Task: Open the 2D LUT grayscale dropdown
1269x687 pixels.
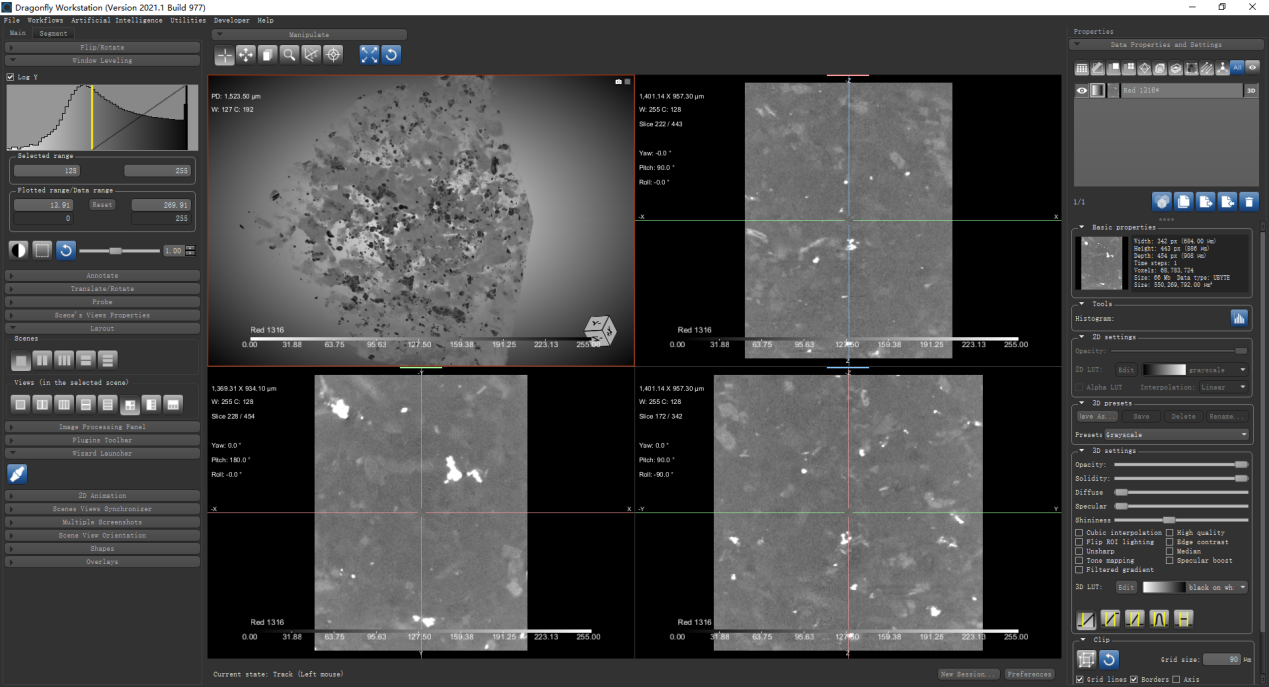Action: [x=1196, y=370]
